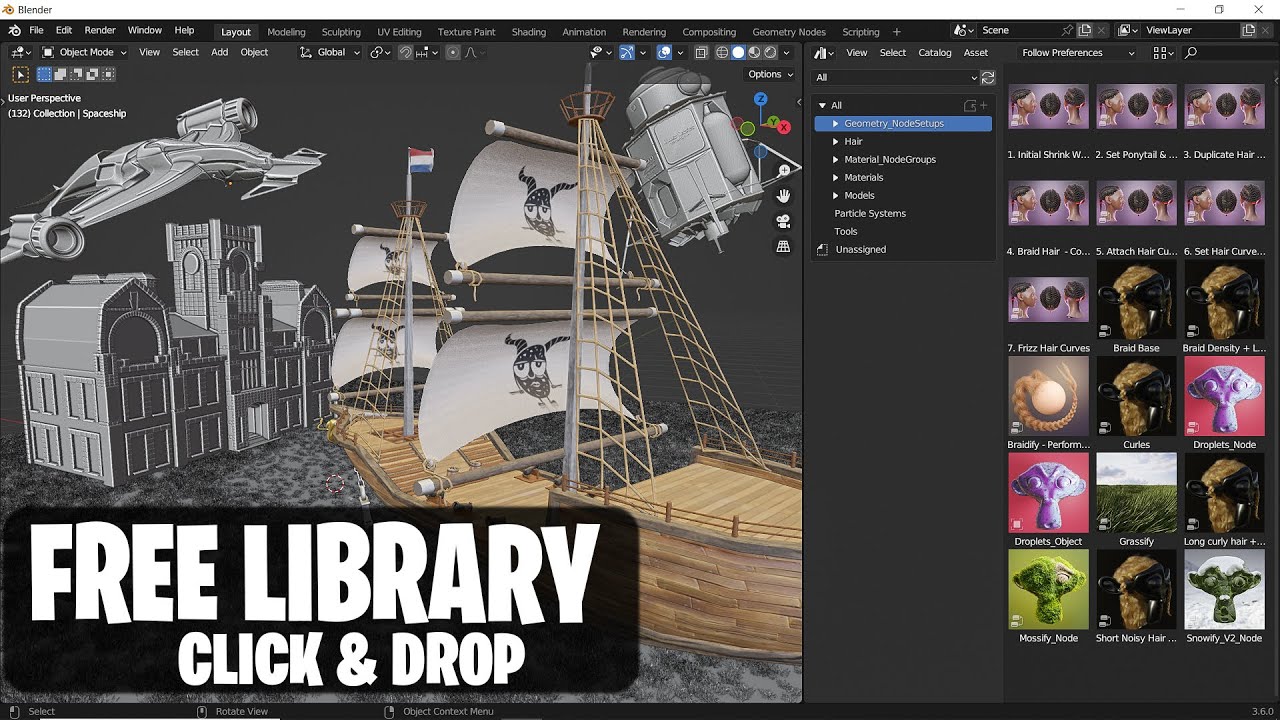The width and height of the screenshot is (1280, 720).
Task: Click the new asset catalog plus icon
Action: [x=984, y=105]
